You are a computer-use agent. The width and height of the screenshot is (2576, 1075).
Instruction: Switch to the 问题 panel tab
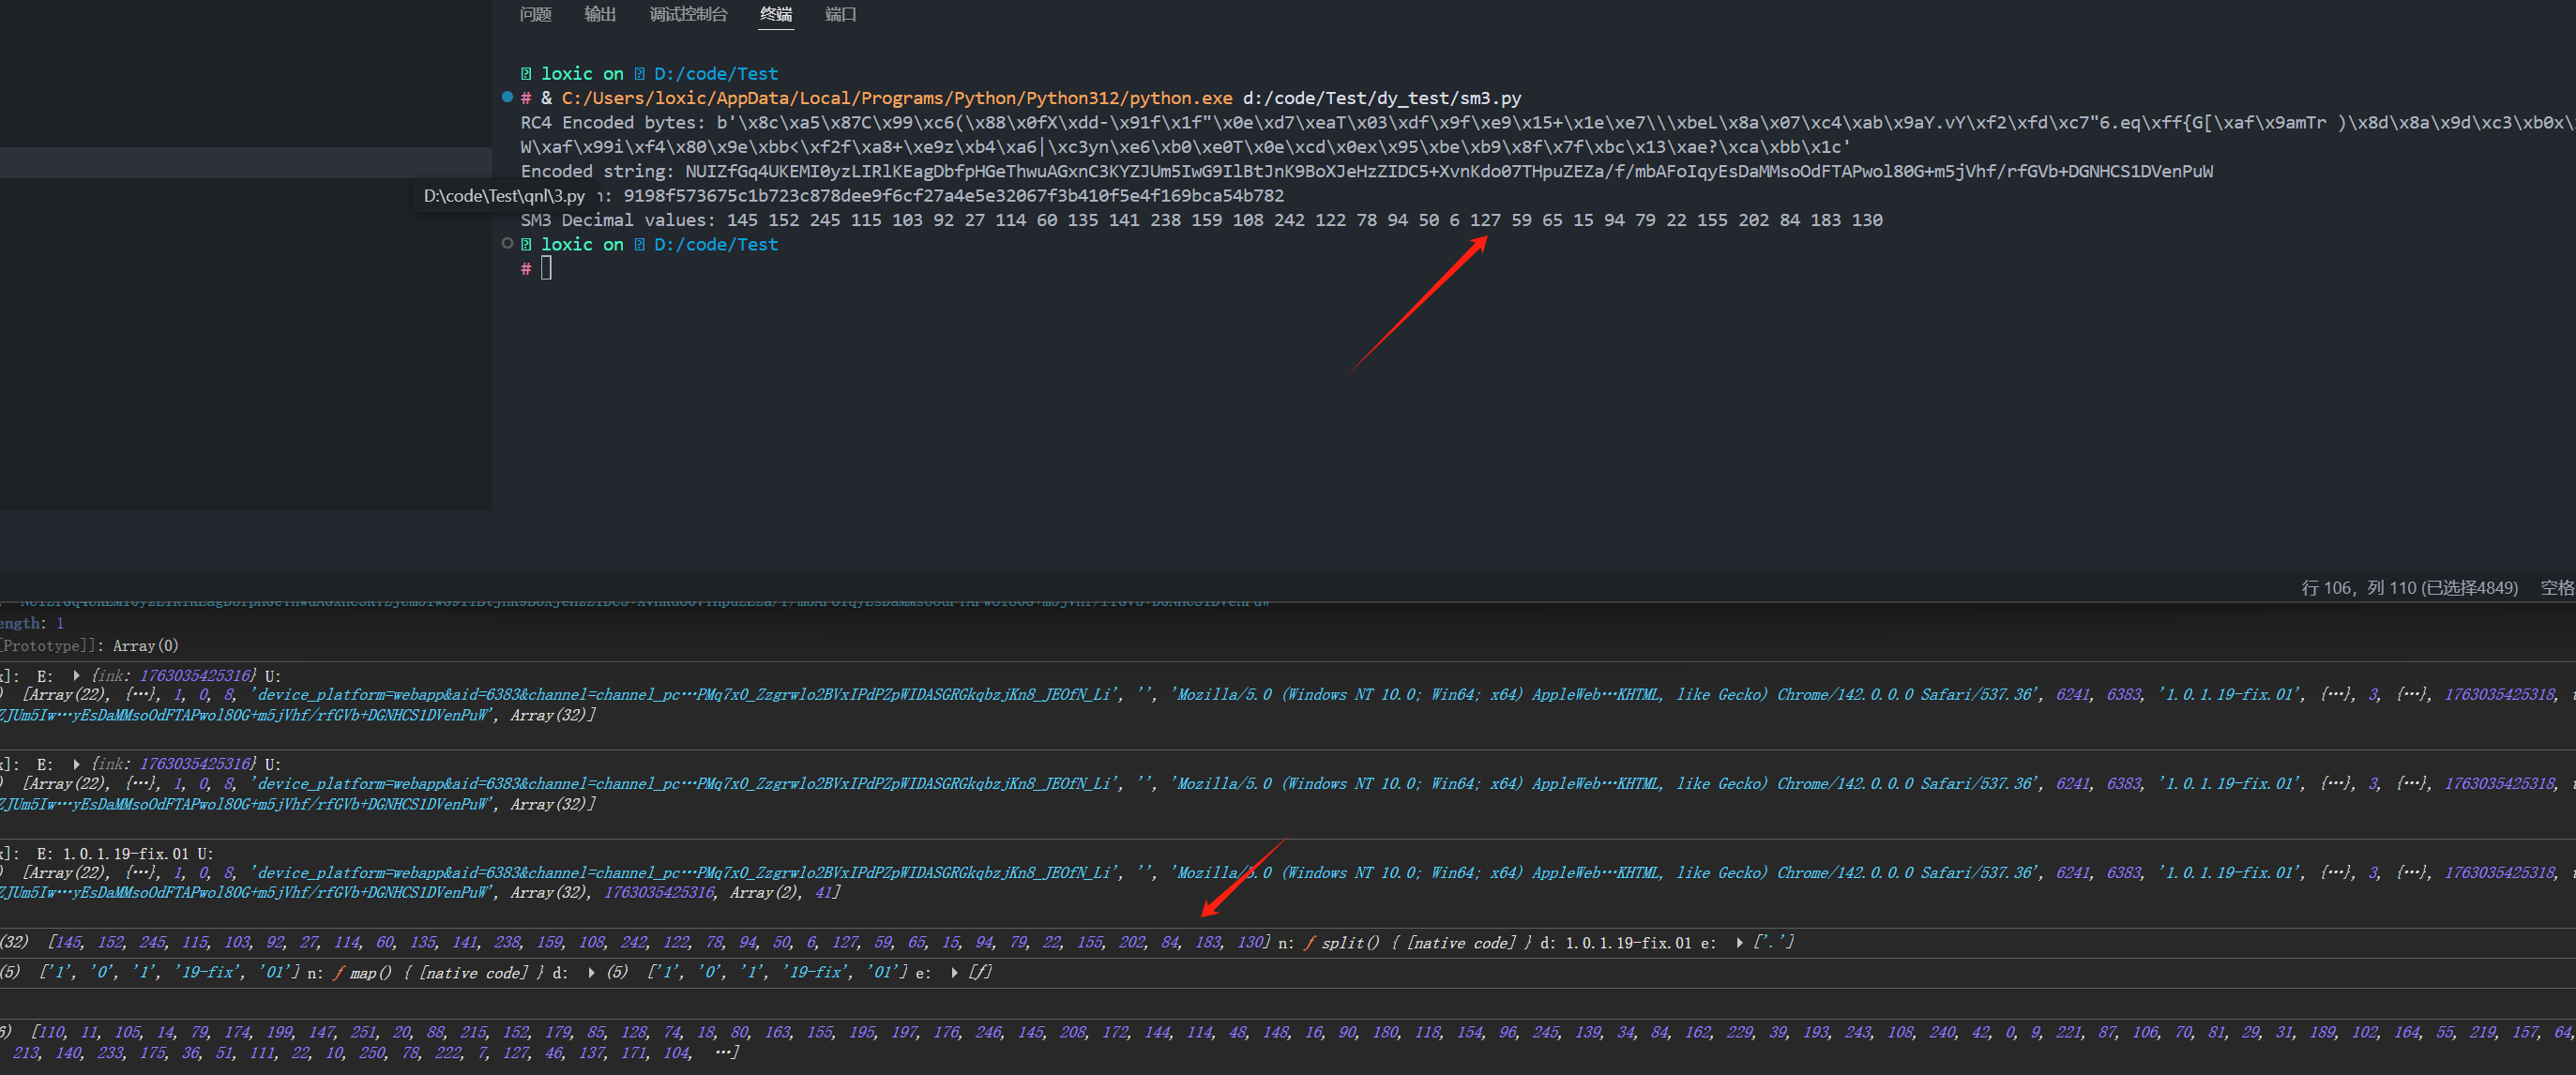535,14
